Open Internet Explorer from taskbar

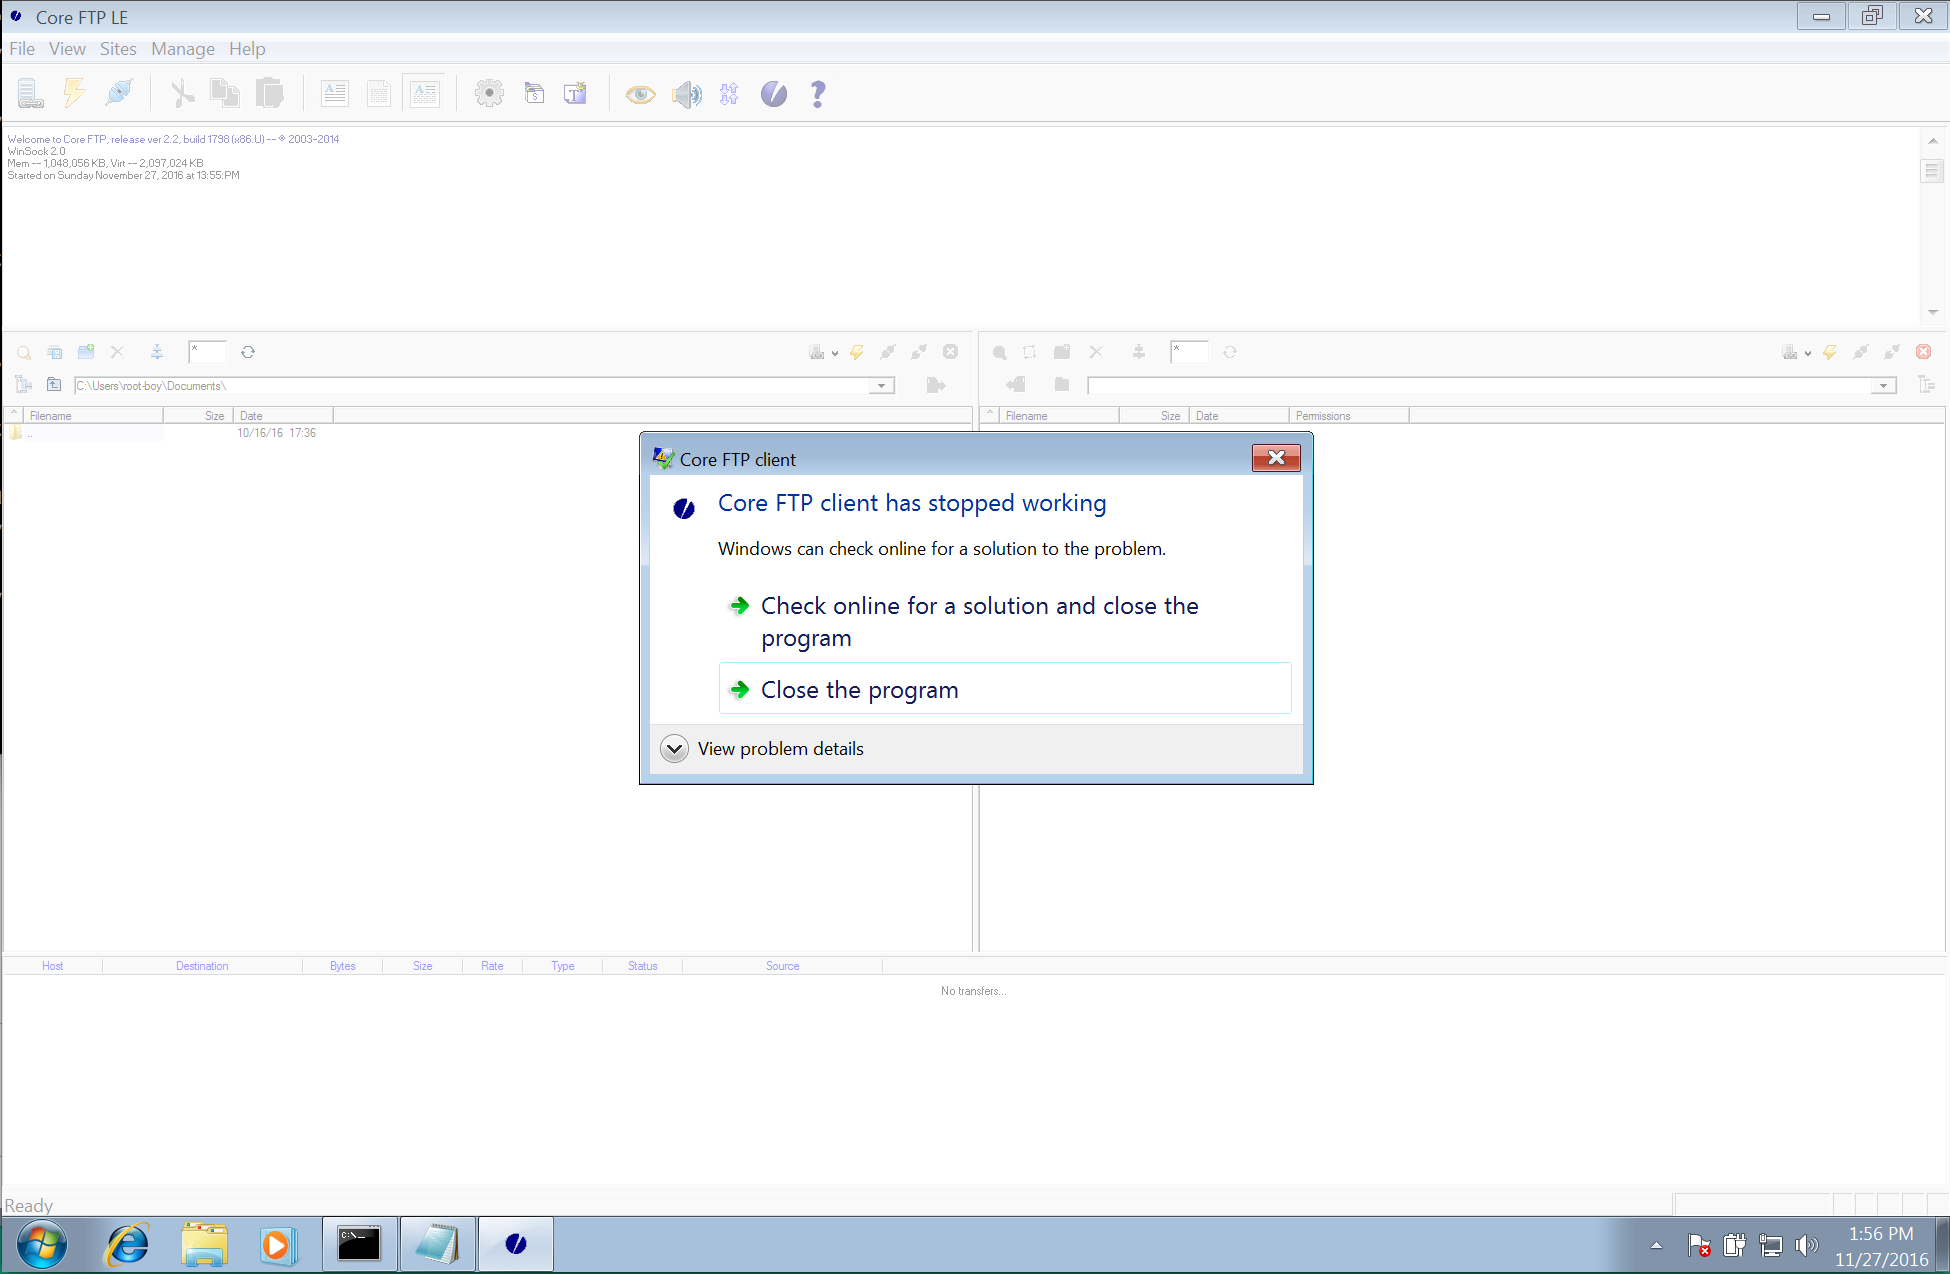128,1245
